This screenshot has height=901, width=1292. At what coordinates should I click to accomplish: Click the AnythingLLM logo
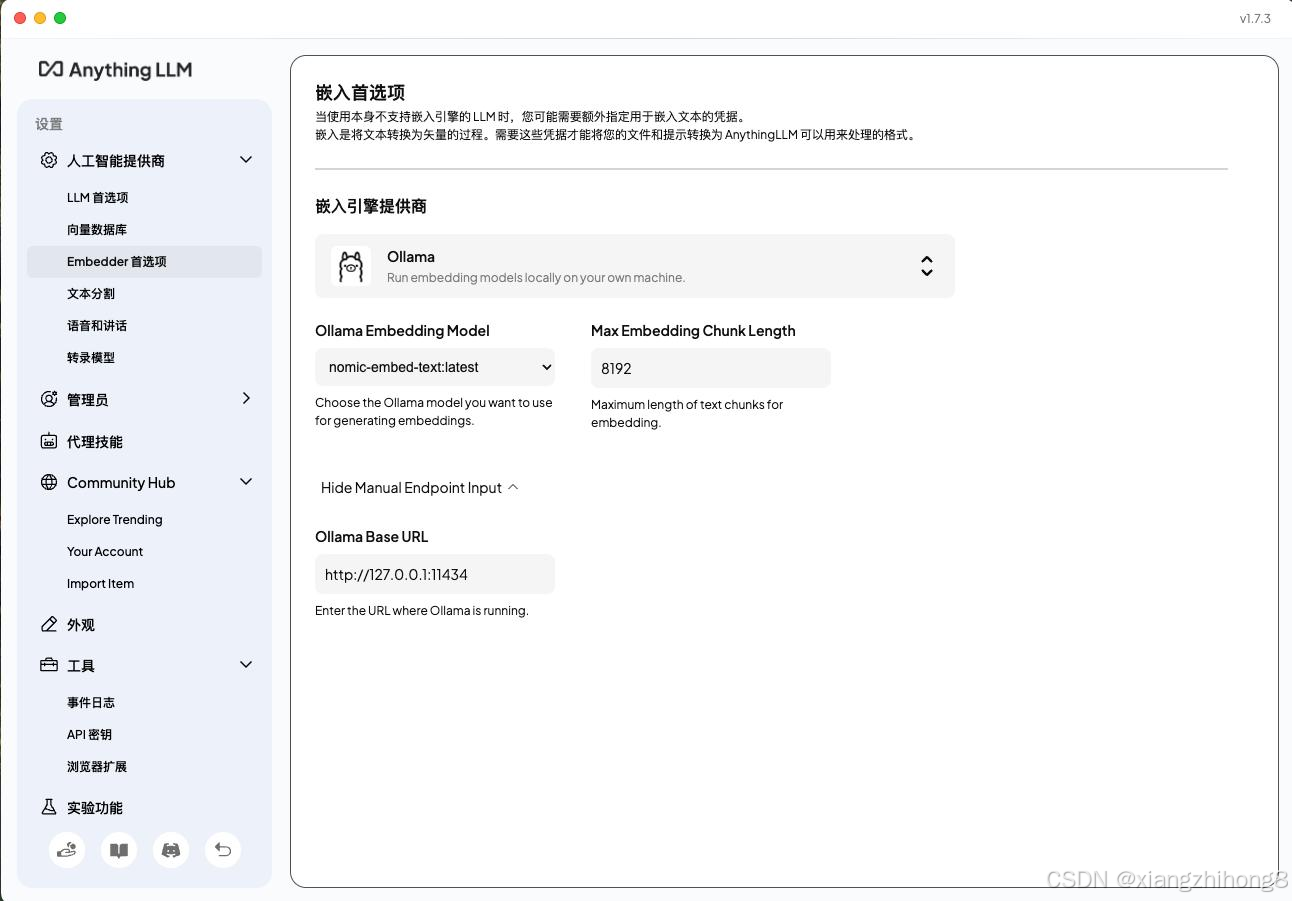115,70
